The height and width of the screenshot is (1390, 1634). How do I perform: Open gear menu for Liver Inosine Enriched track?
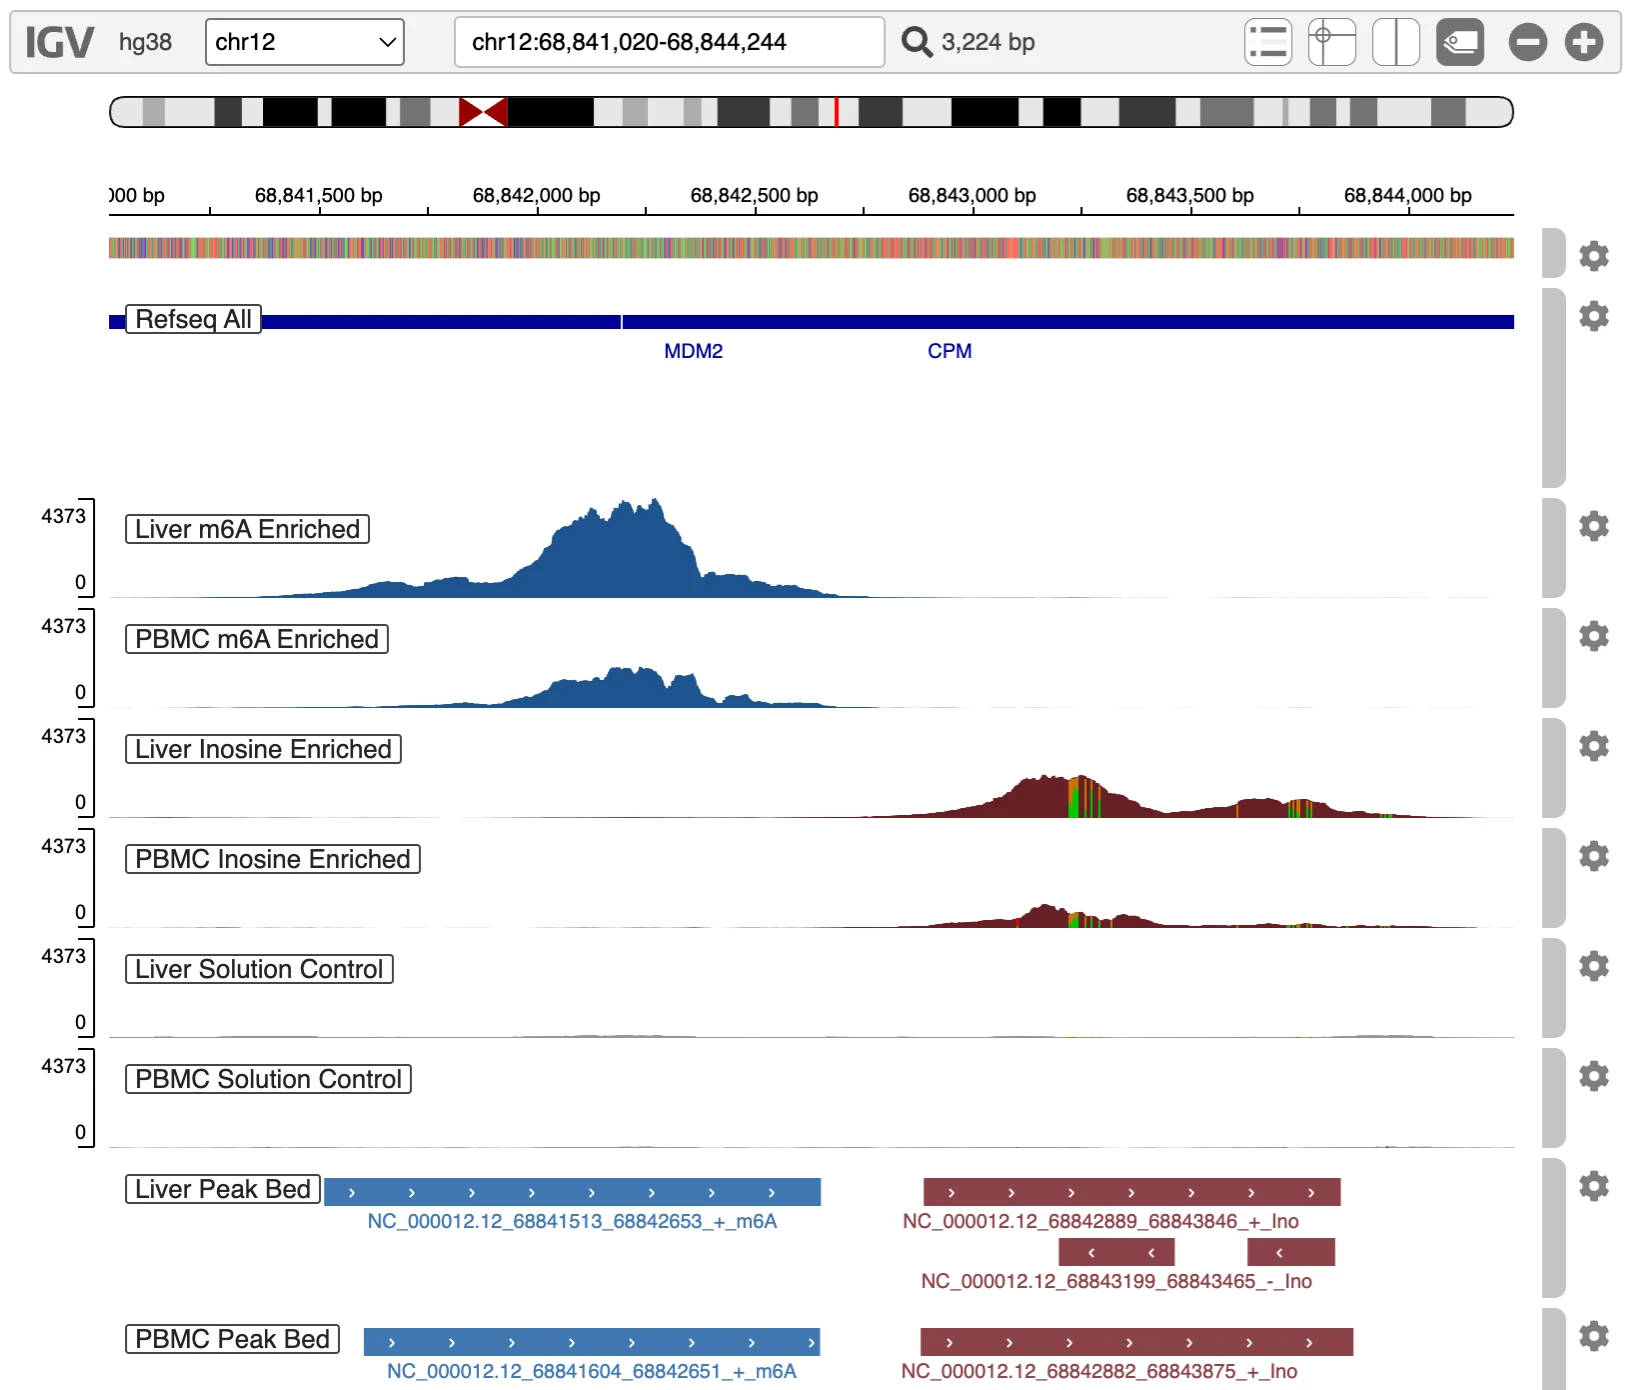(1593, 746)
